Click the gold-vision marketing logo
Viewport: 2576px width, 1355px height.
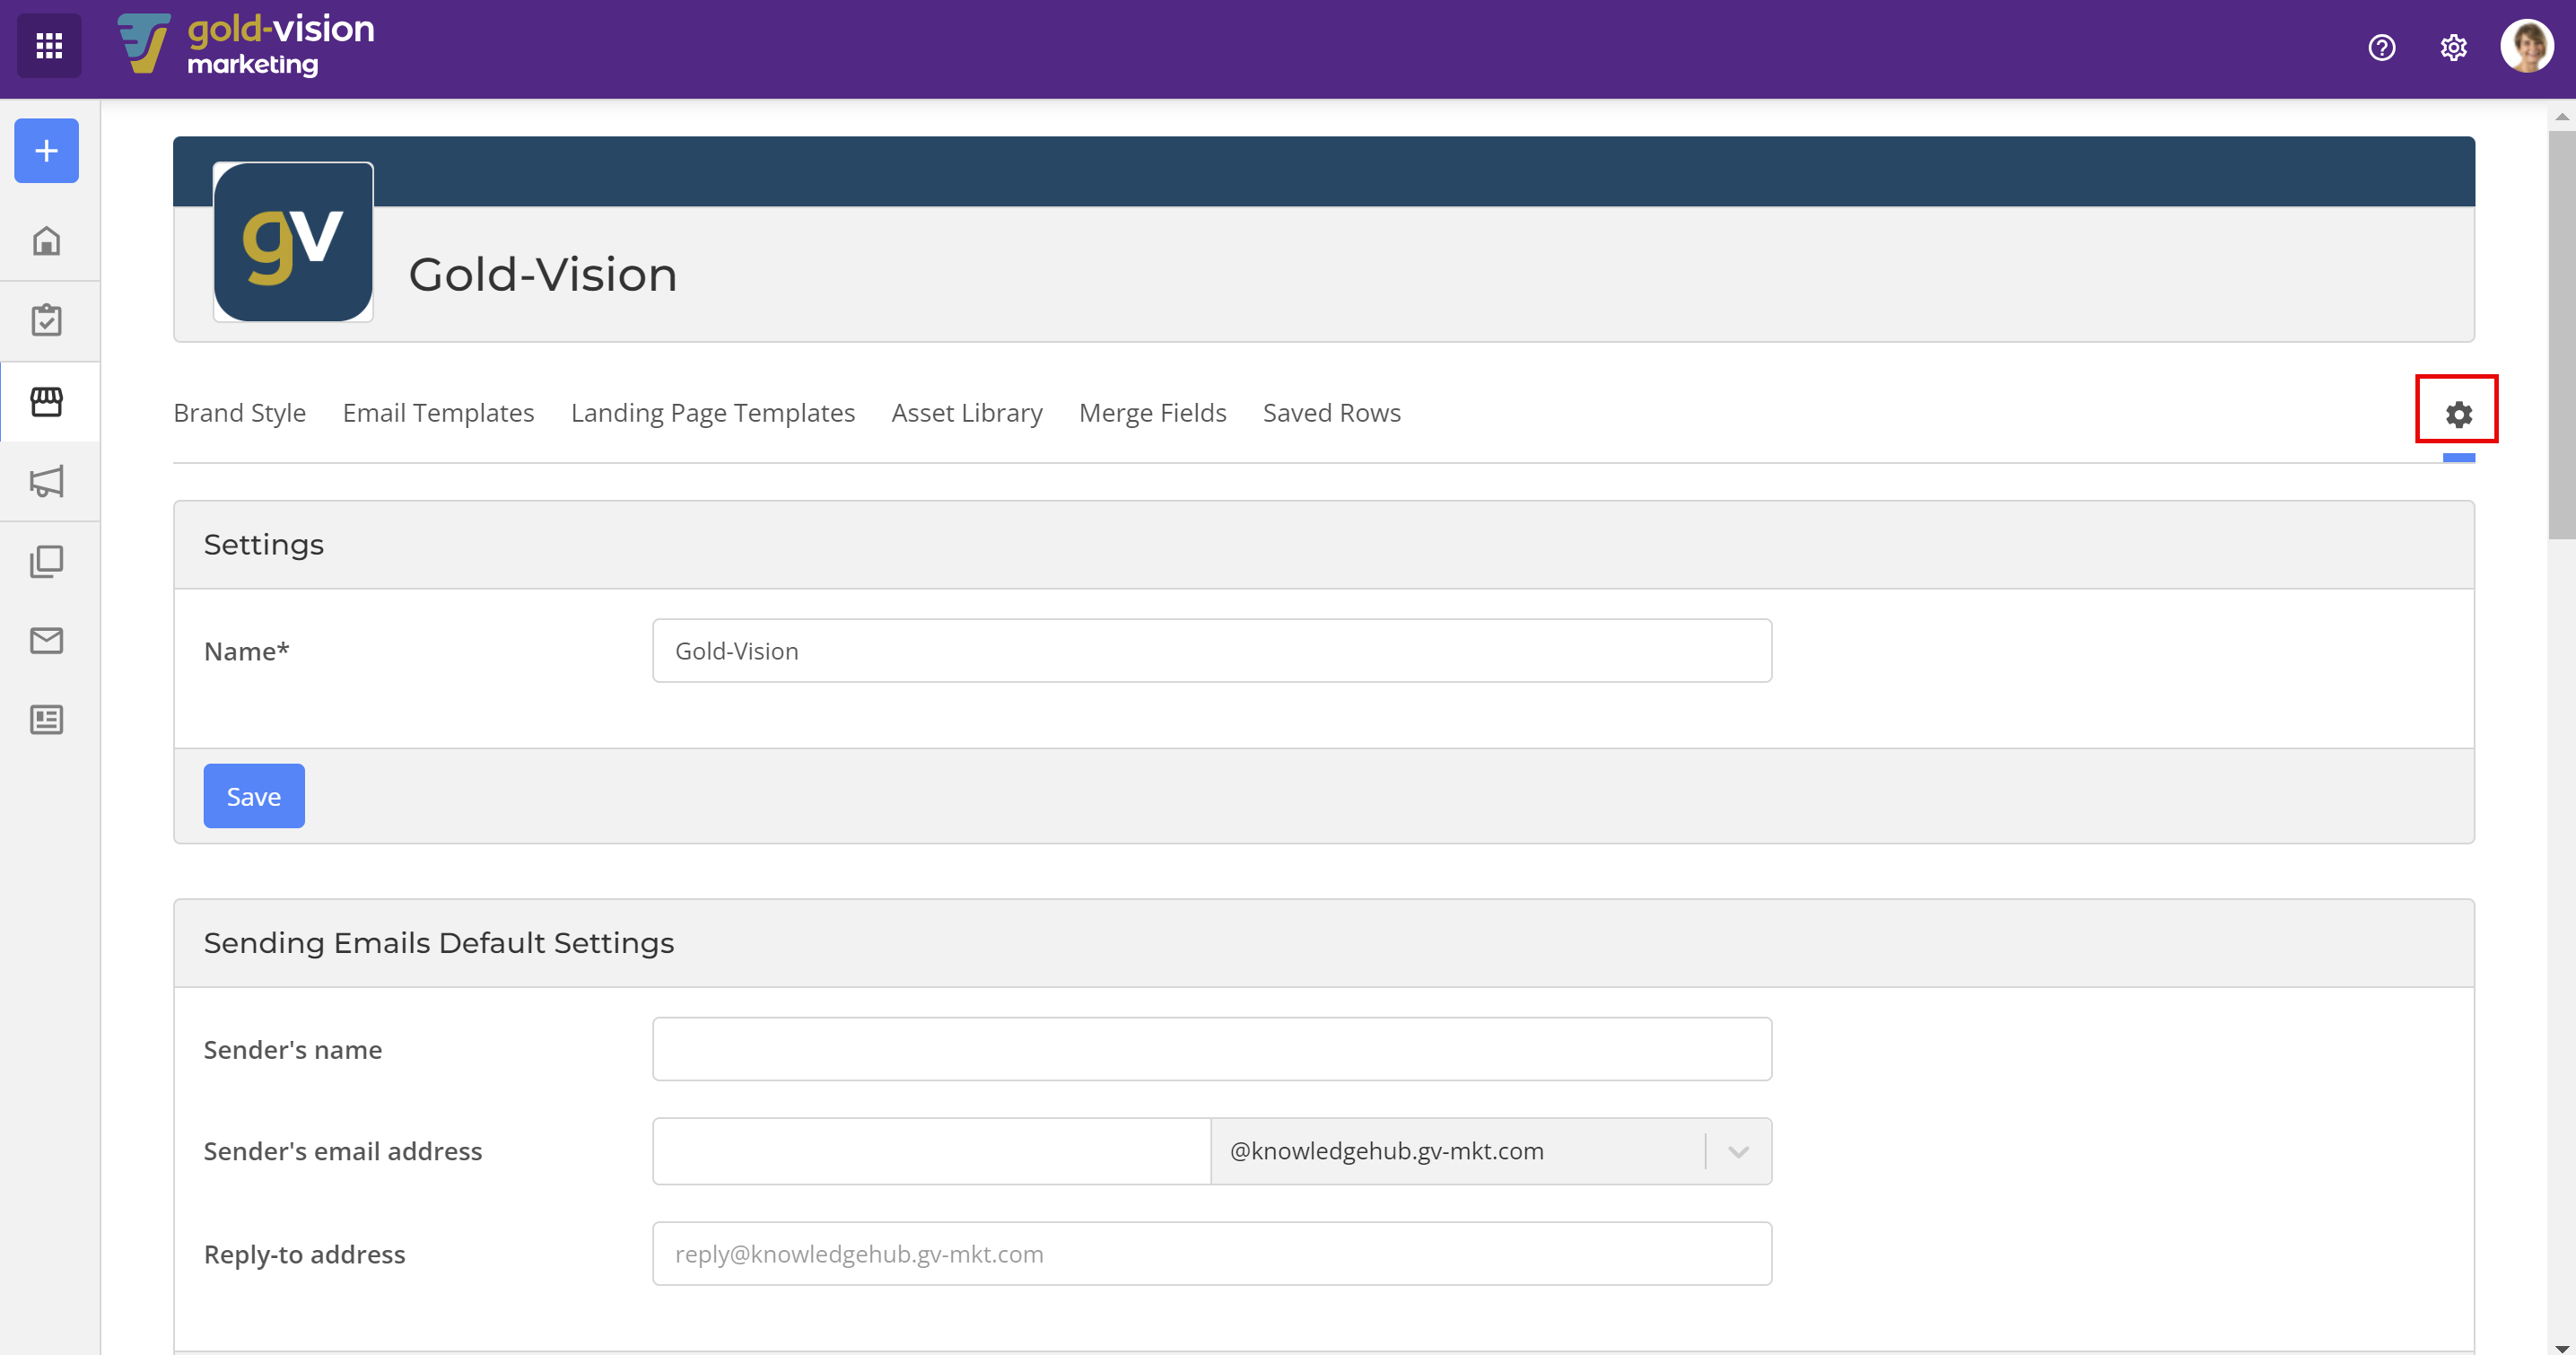246,46
